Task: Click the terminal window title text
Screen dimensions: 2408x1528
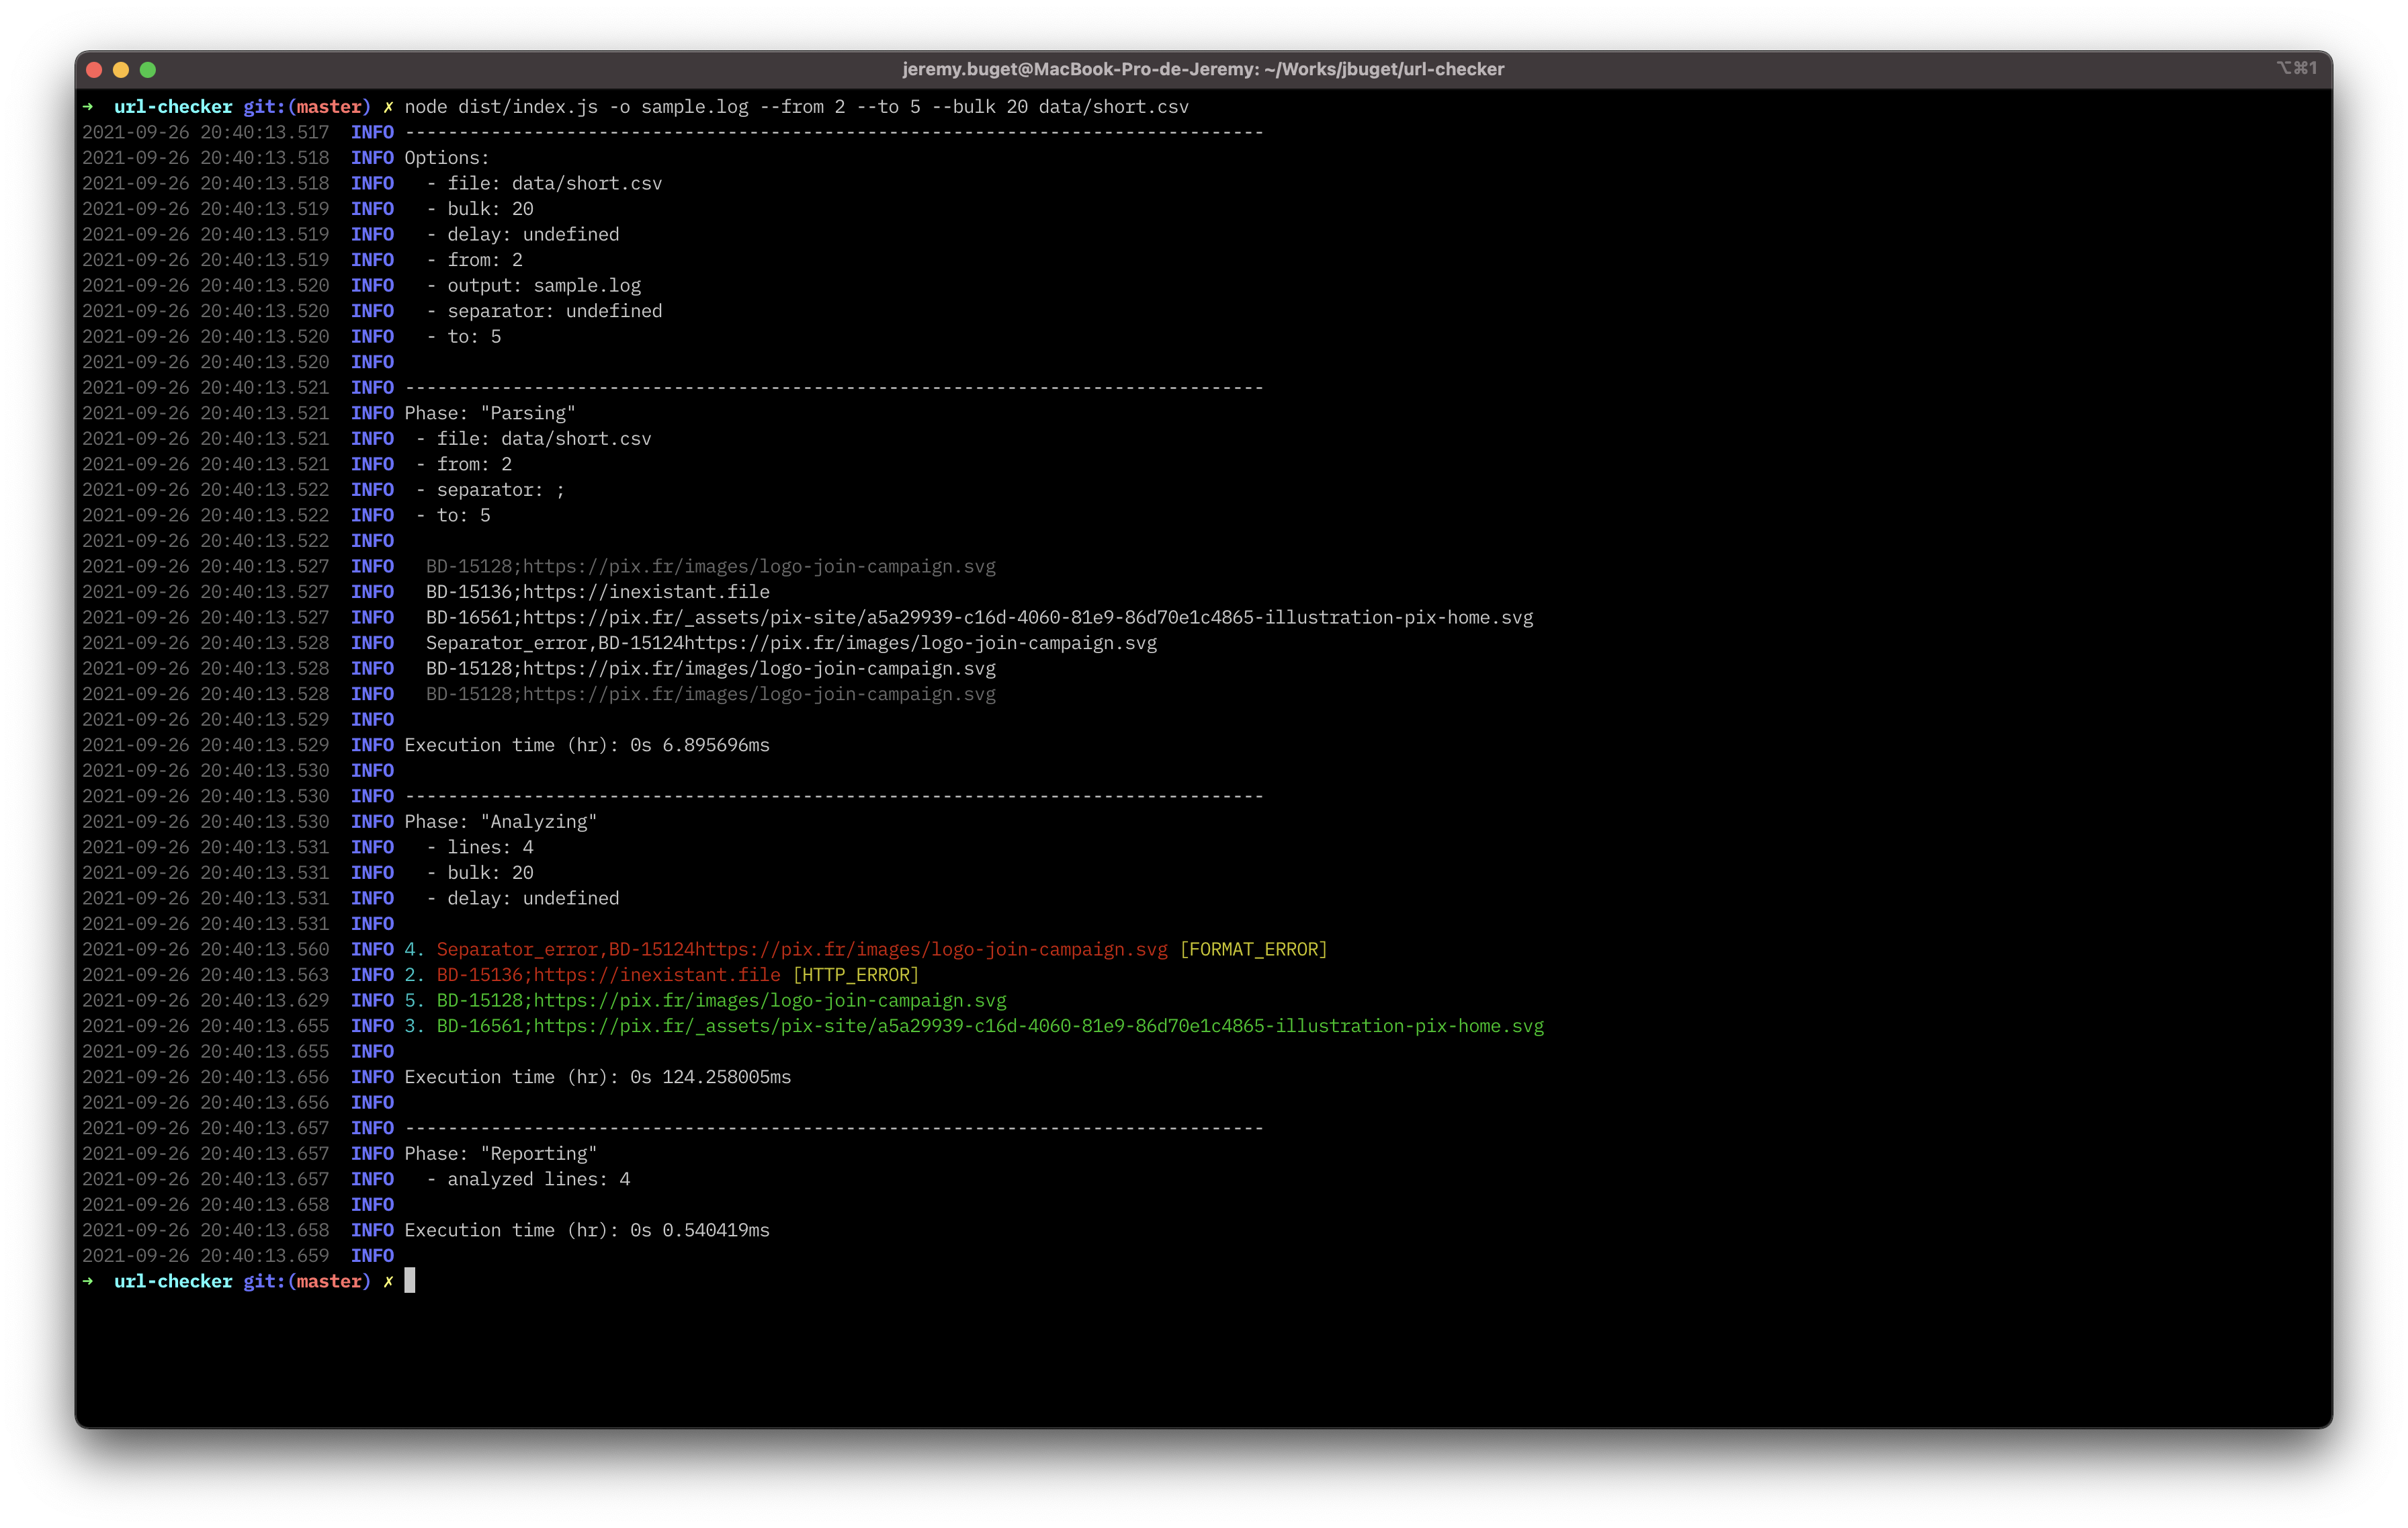Action: pos(1203,69)
